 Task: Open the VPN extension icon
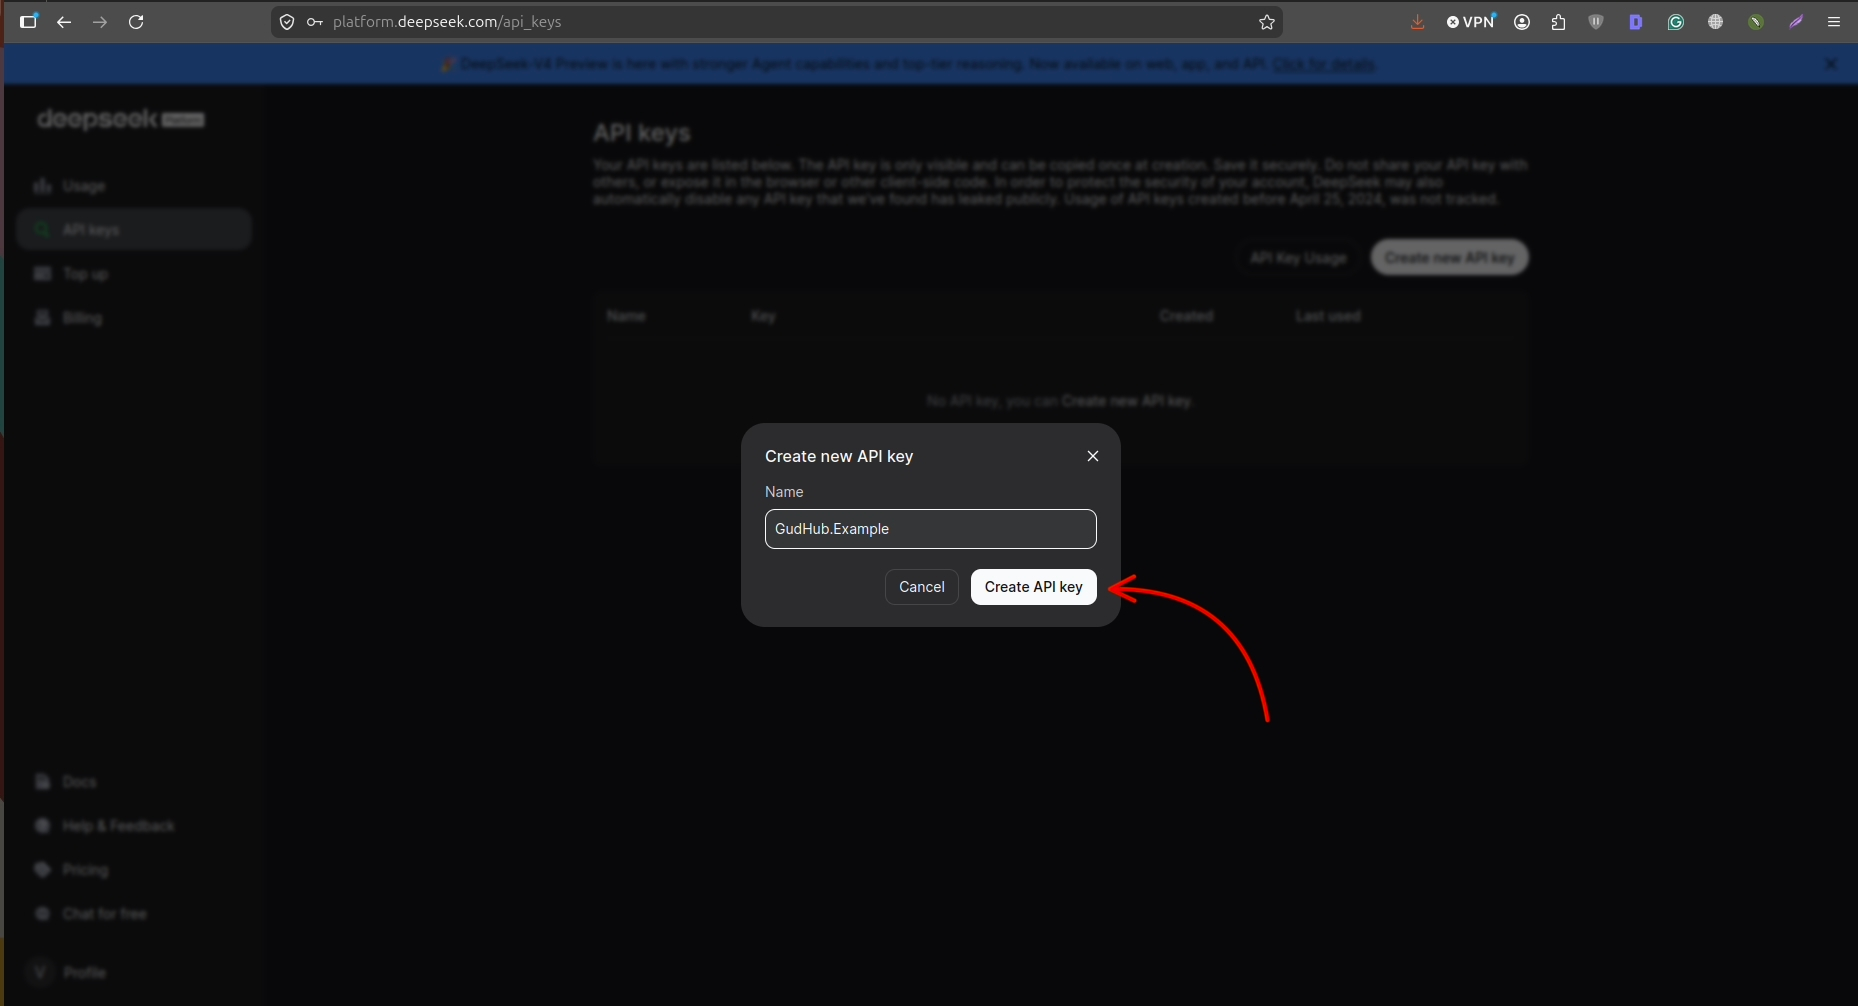point(1471,22)
